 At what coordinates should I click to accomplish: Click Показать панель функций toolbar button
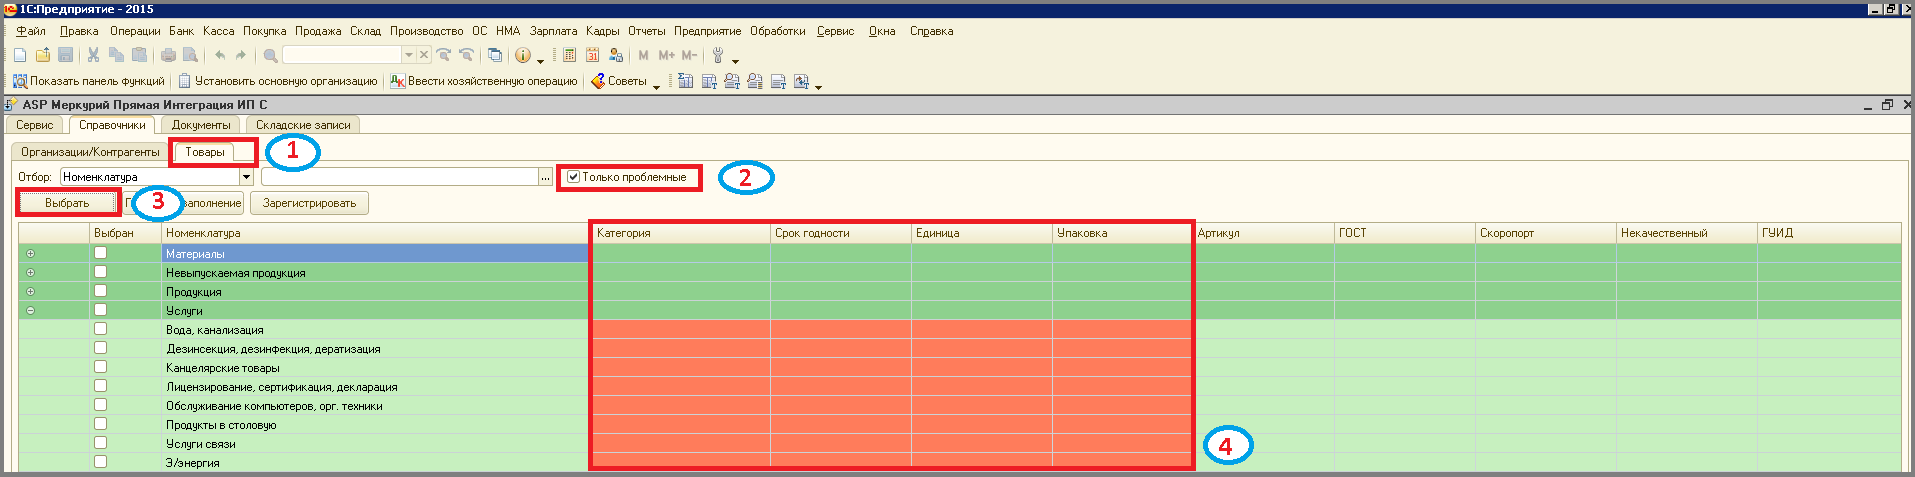pos(89,81)
